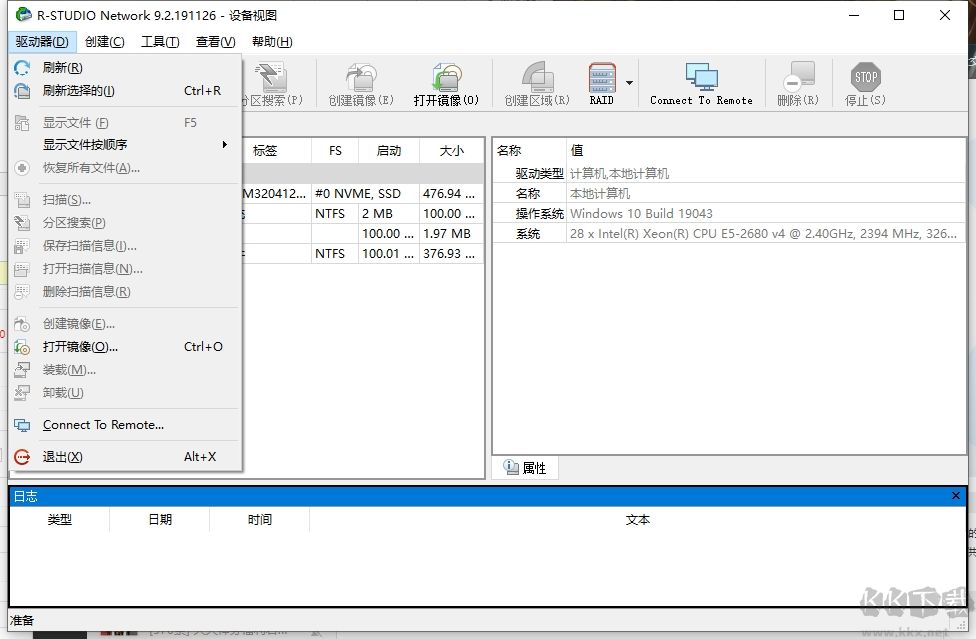Switch to the 属性 tab
976x639 pixels.
(x=525, y=468)
